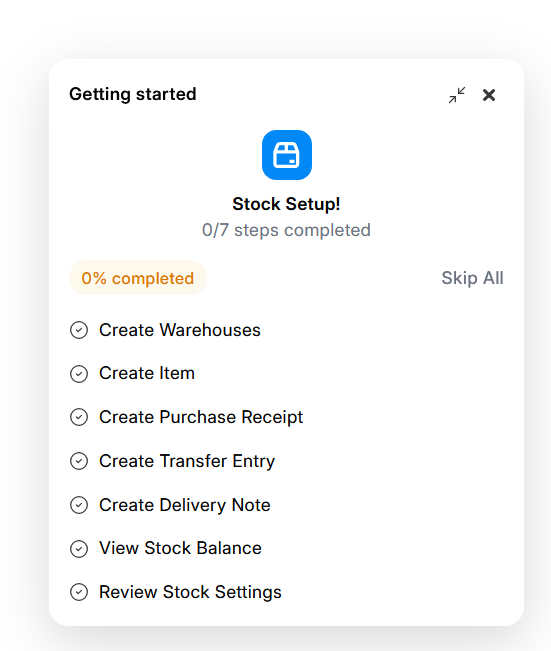
Task: Click the 0% completed progress badge
Action: (138, 278)
